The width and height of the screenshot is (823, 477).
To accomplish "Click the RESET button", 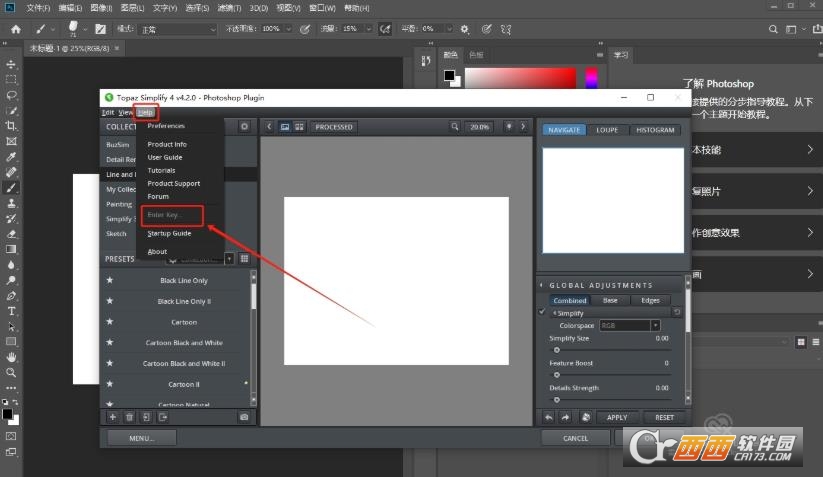I will click(x=664, y=417).
